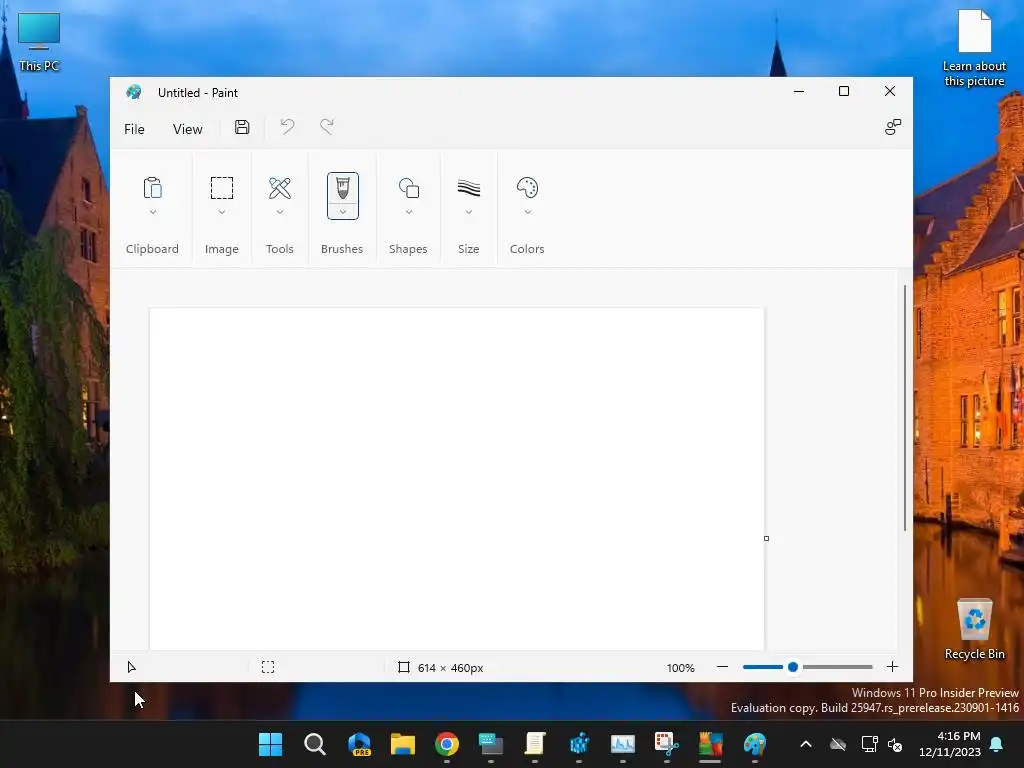Open the Colors palette icon
This screenshot has width=1024, height=768.
[x=527, y=188]
